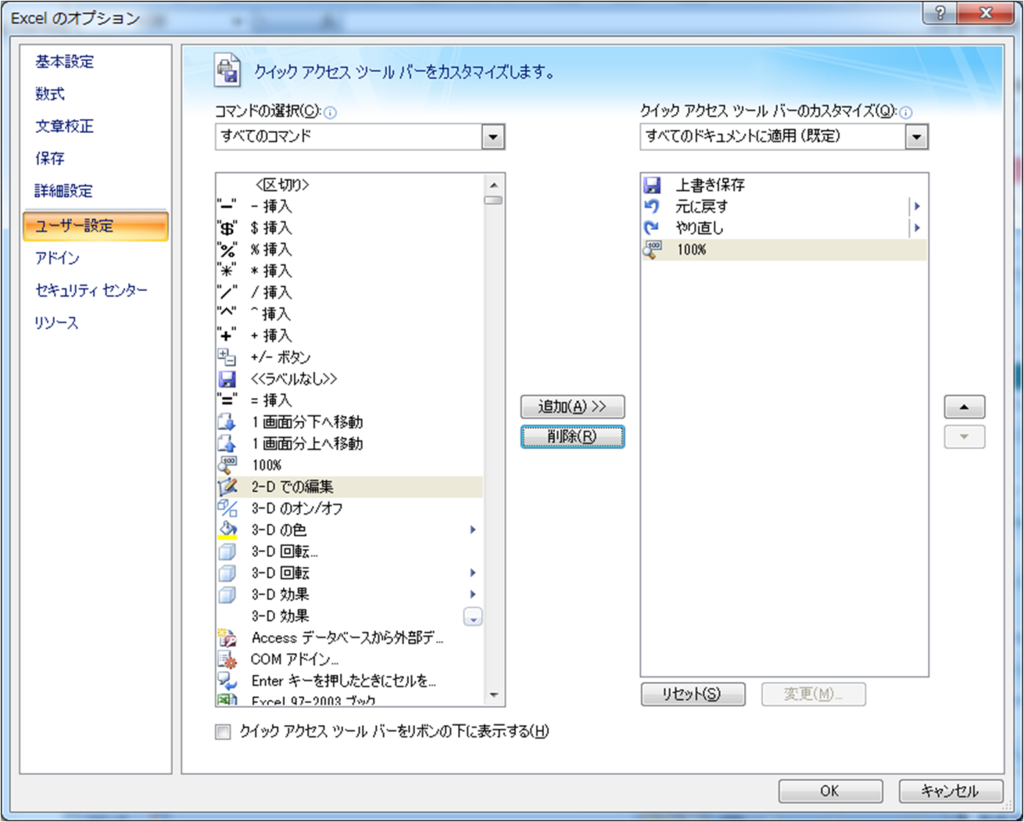Click the '3-D のオン/オフ' icon
Viewport: 1024px width, 822px height.
tap(227, 508)
